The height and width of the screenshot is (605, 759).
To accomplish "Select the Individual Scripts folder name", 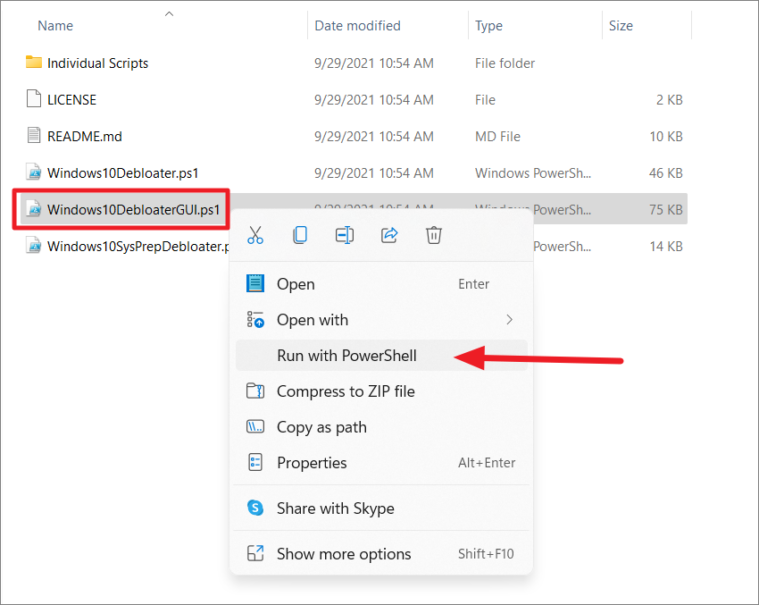I will pyautogui.click(x=97, y=63).
